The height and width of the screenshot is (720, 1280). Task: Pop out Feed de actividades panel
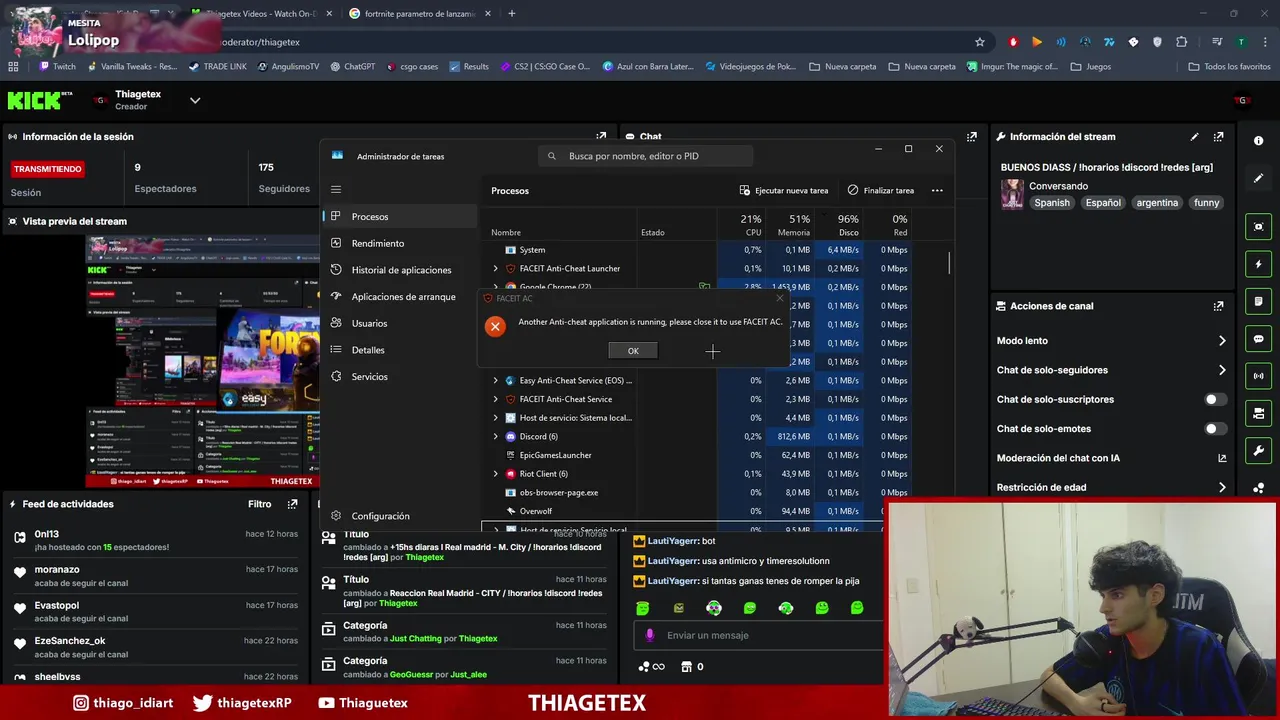pos(292,504)
